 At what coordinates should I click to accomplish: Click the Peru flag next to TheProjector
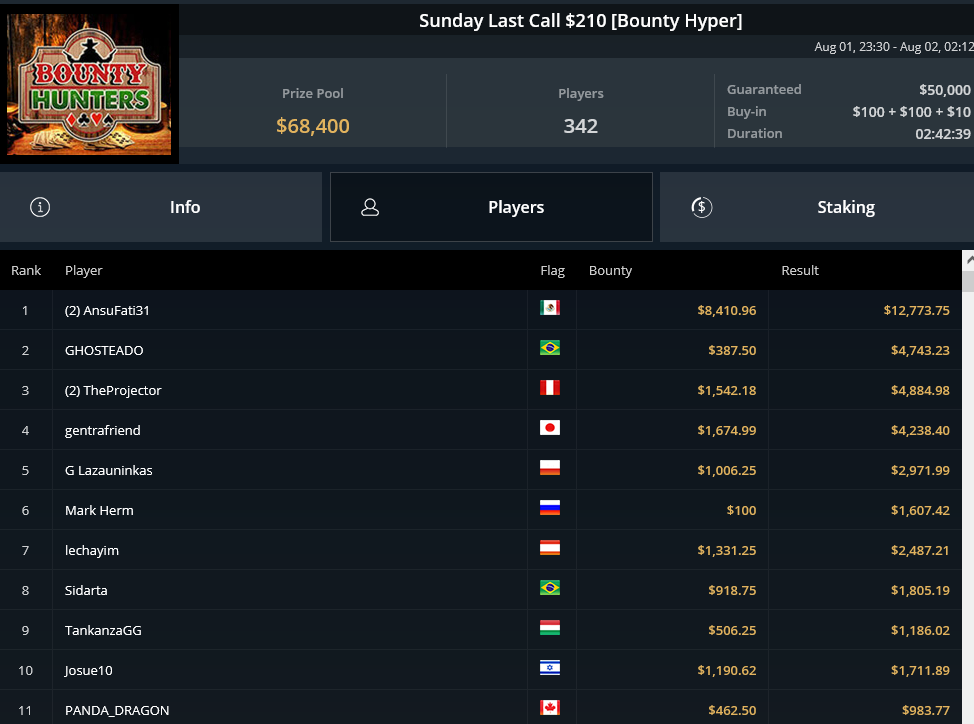click(550, 387)
